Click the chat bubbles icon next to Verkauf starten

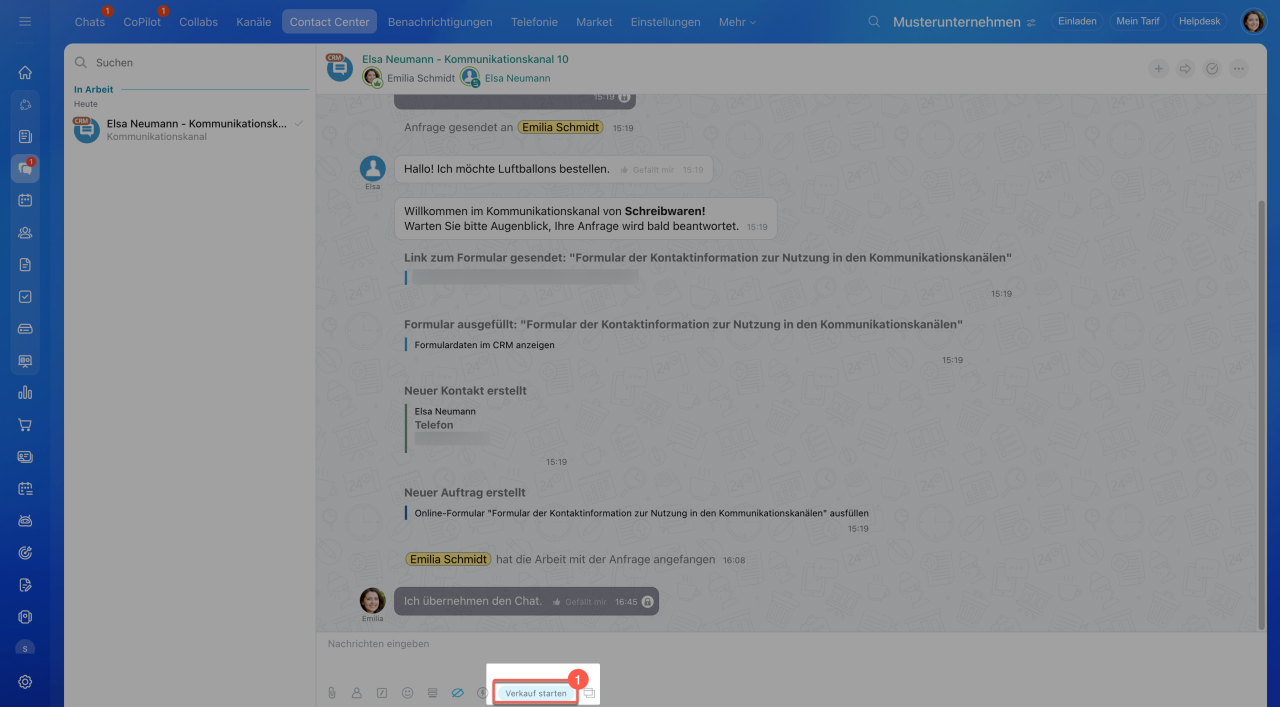[x=589, y=693]
